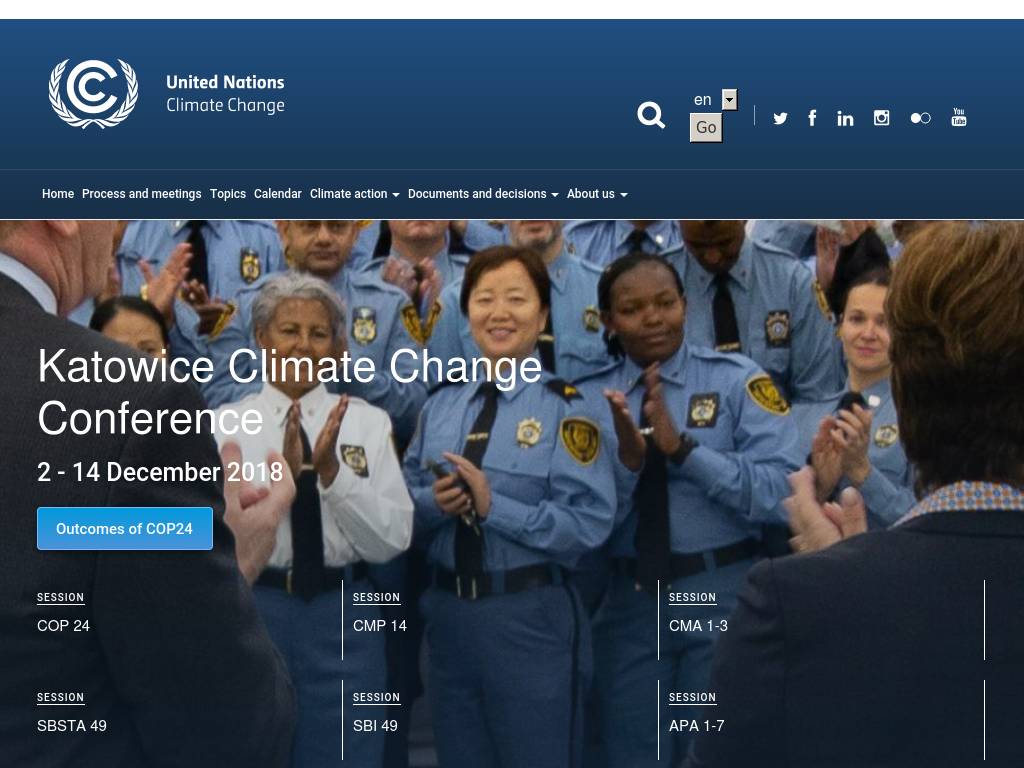The height and width of the screenshot is (768, 1024).
Task: Open the Calendar menu item
Action: coord(278,194)
